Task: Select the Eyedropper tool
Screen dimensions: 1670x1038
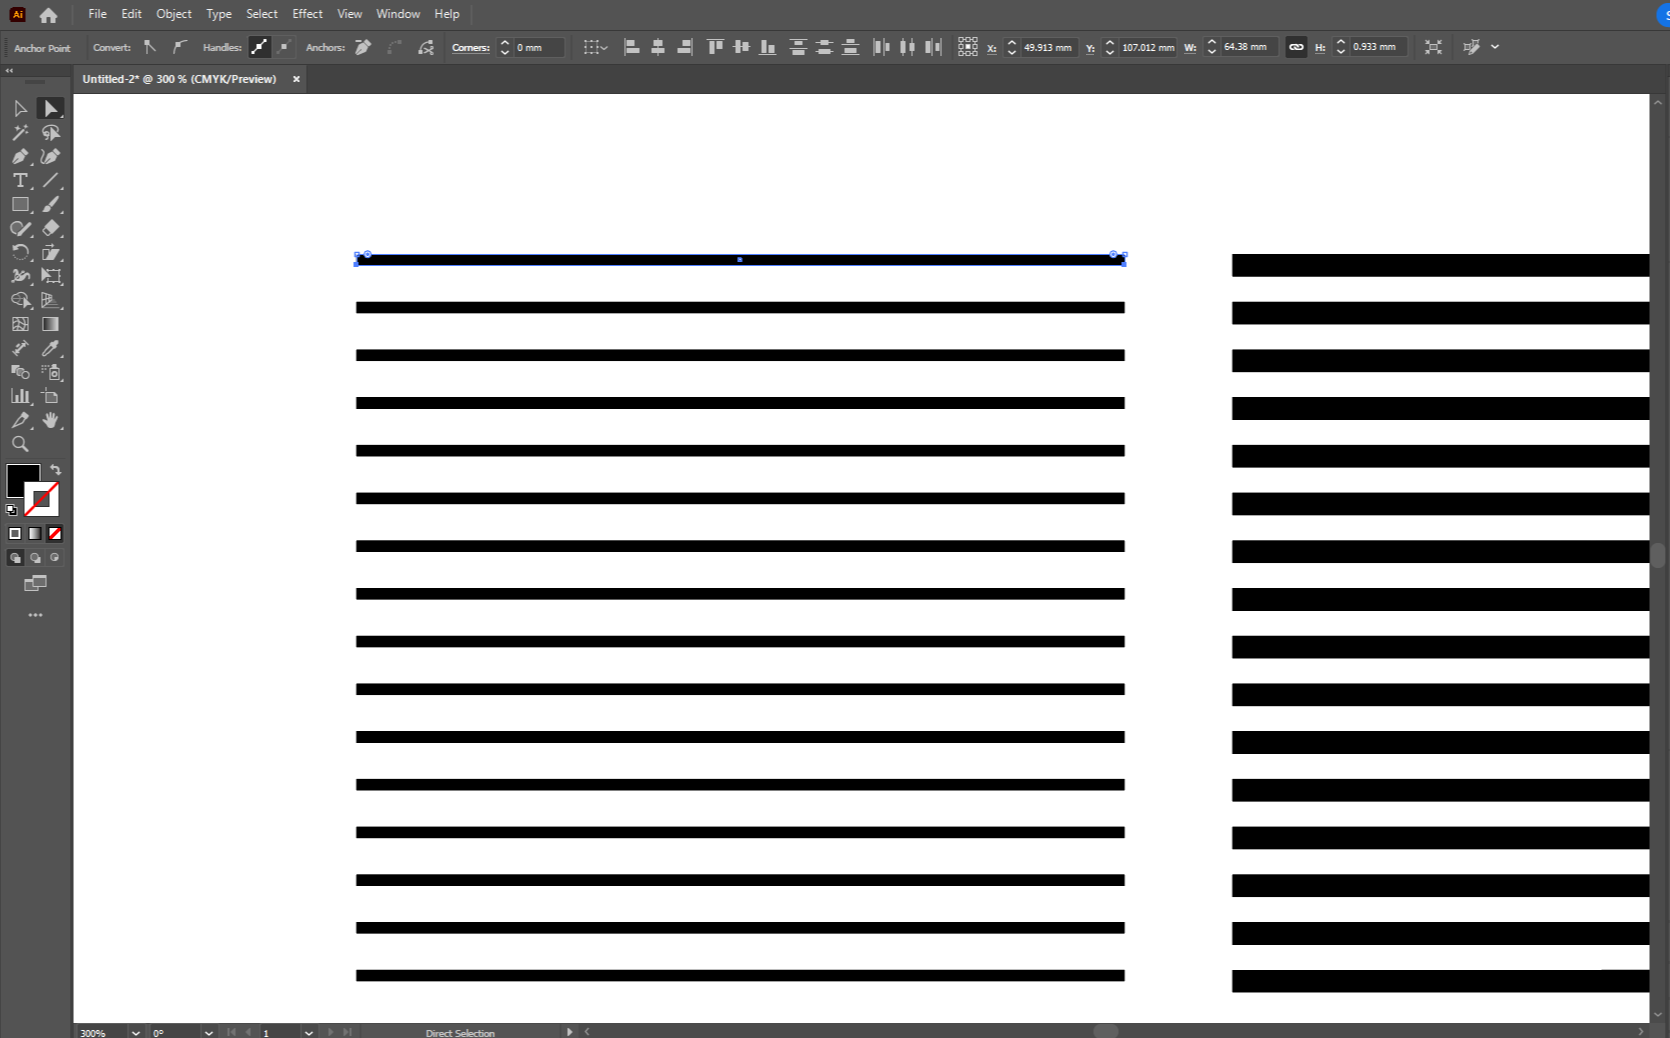Action: 51,348
